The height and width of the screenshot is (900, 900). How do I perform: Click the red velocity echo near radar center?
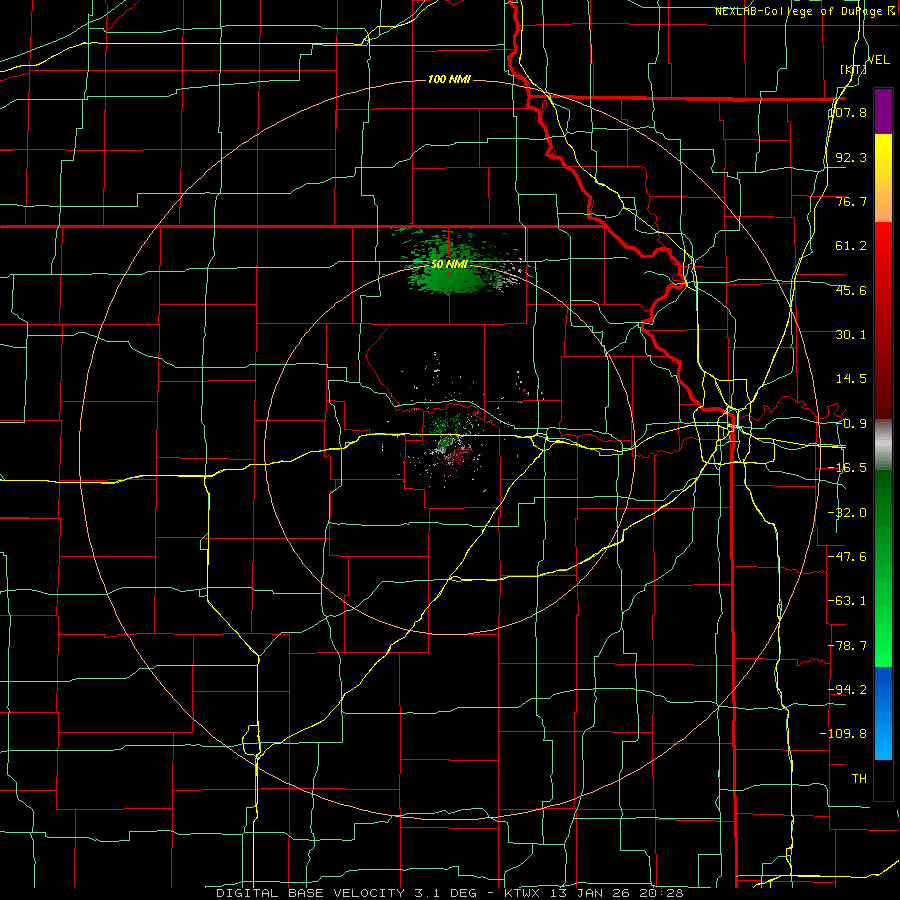459,456
